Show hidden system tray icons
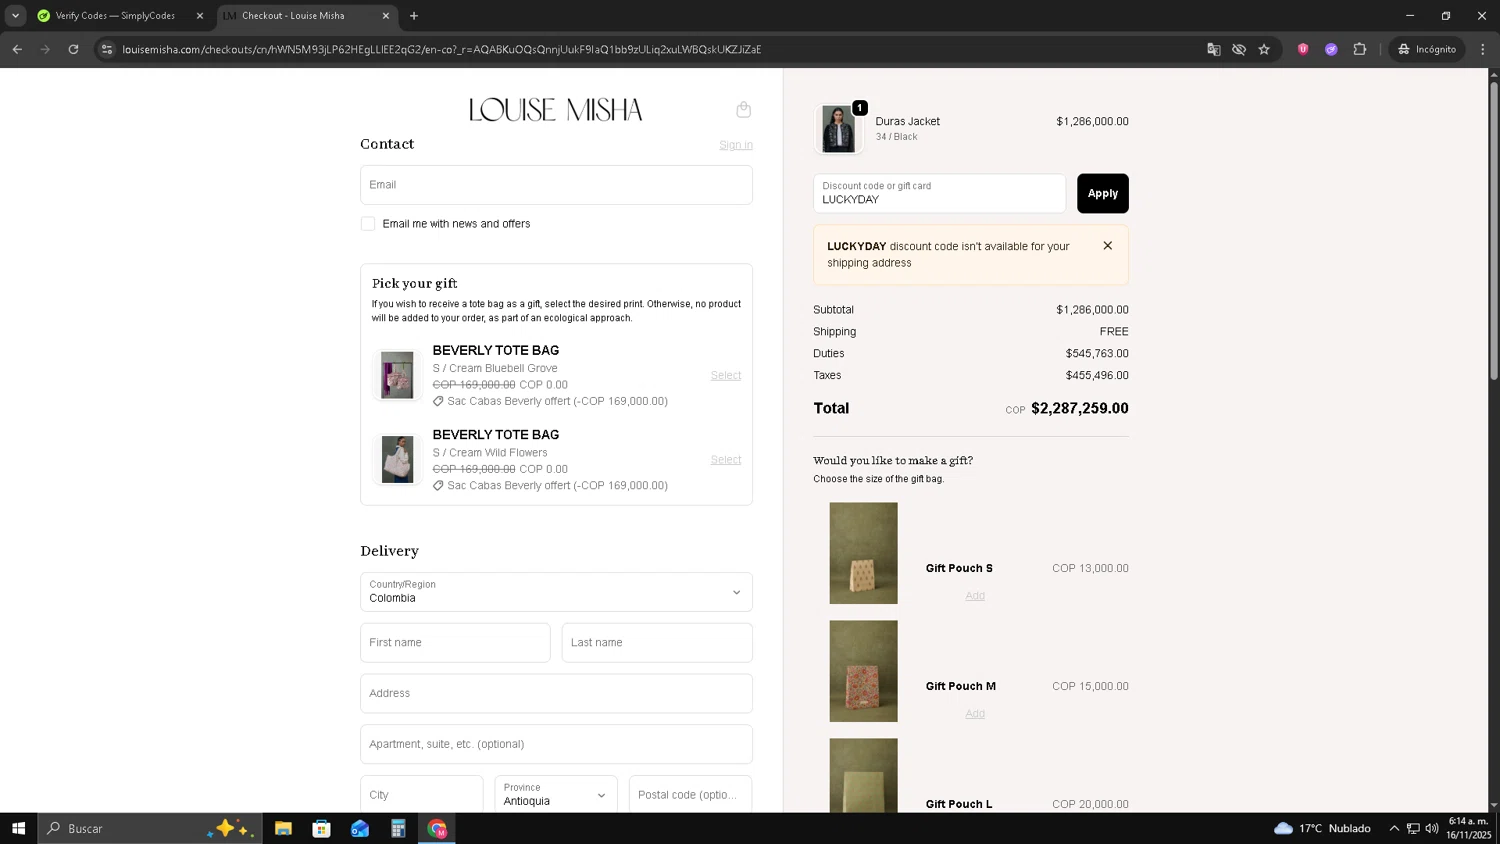 (x=1394, y=828)
